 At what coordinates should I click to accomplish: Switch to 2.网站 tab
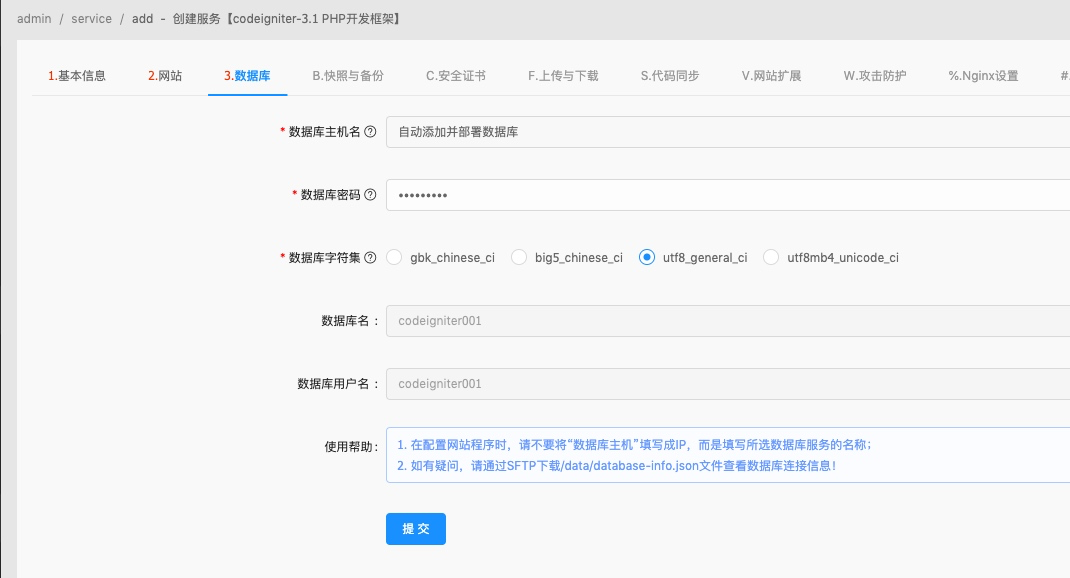(x=165, y=76)
